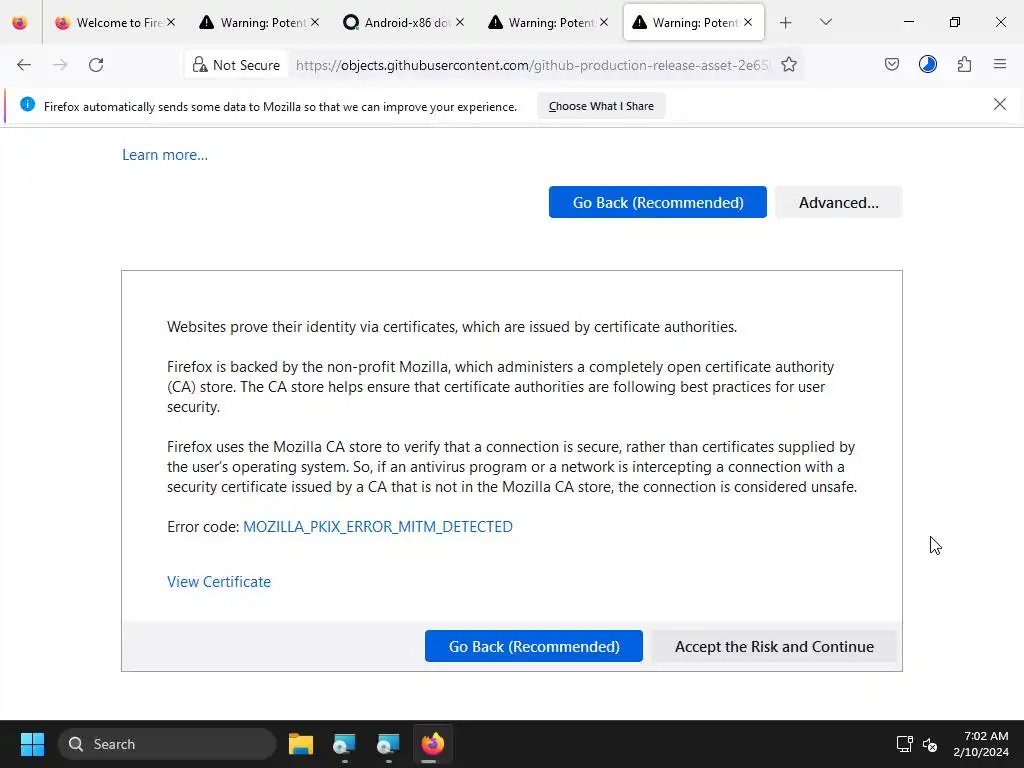Click Firefox icon on the taskbar

[x=432, y=744]
